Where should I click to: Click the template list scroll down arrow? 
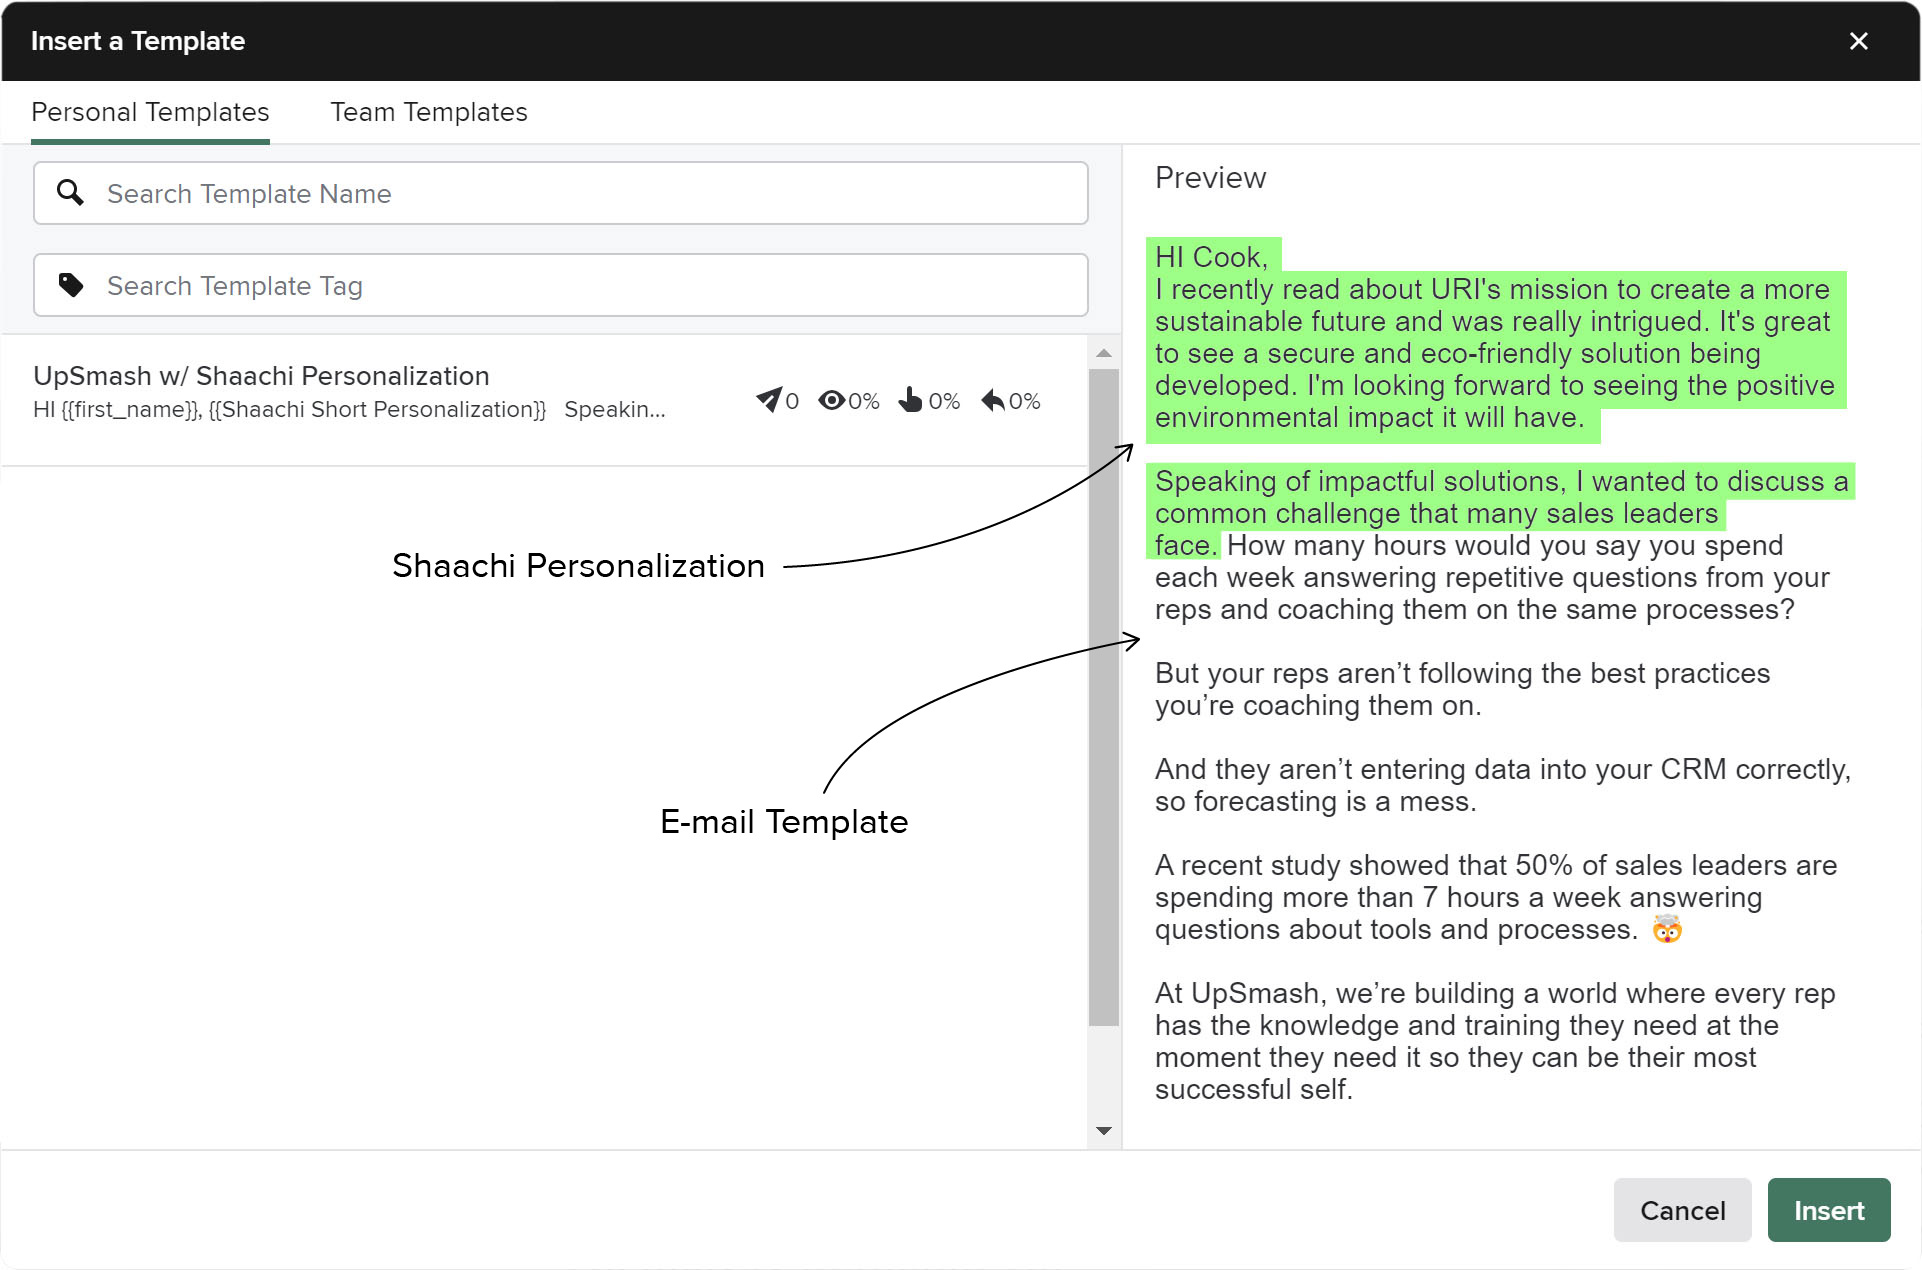coord(1104,1131)
